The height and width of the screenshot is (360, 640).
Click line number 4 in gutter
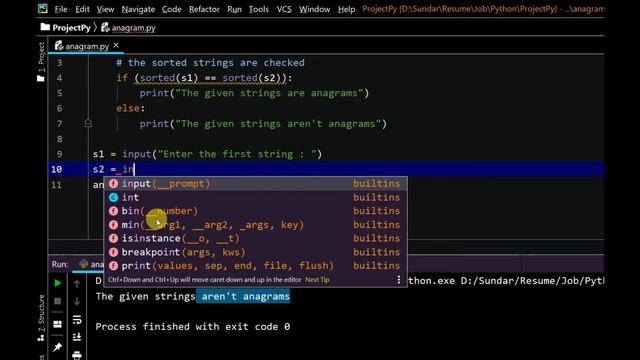[x=60, y=78]
